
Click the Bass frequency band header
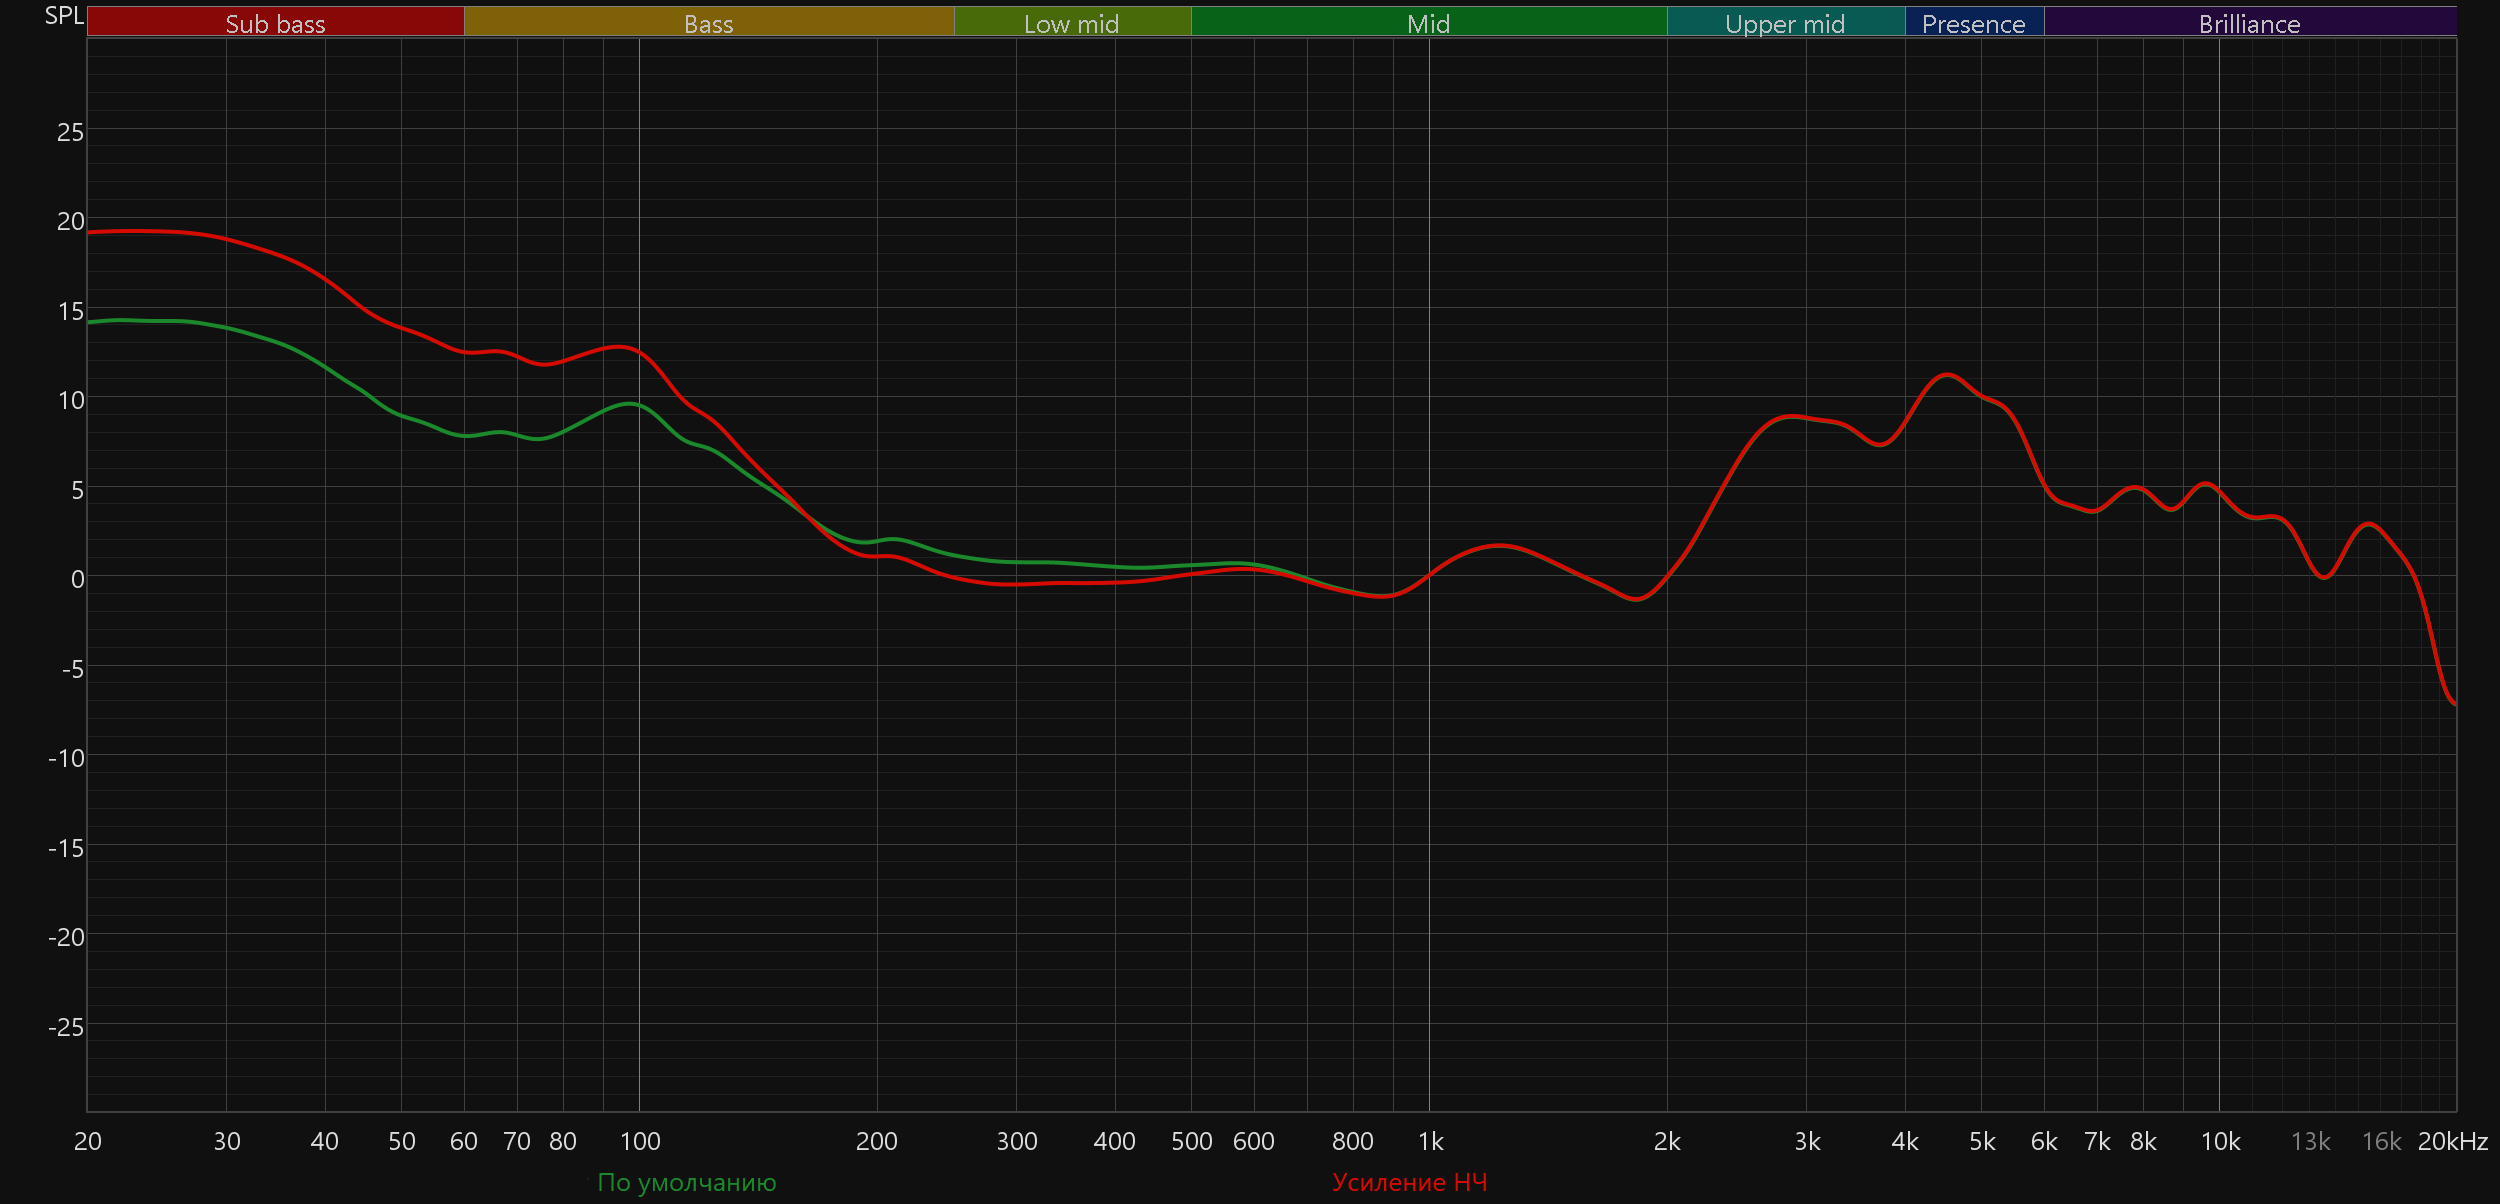(708, 23)
